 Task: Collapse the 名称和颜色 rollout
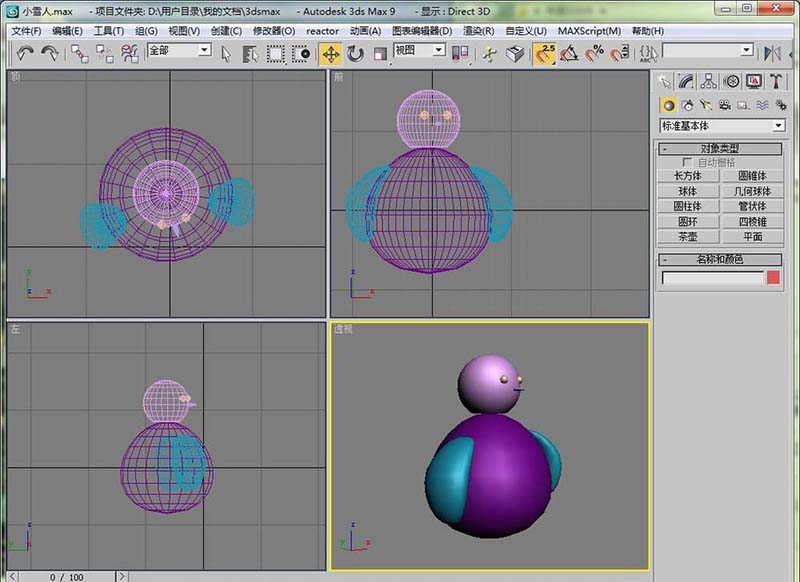tap(720, 259)
